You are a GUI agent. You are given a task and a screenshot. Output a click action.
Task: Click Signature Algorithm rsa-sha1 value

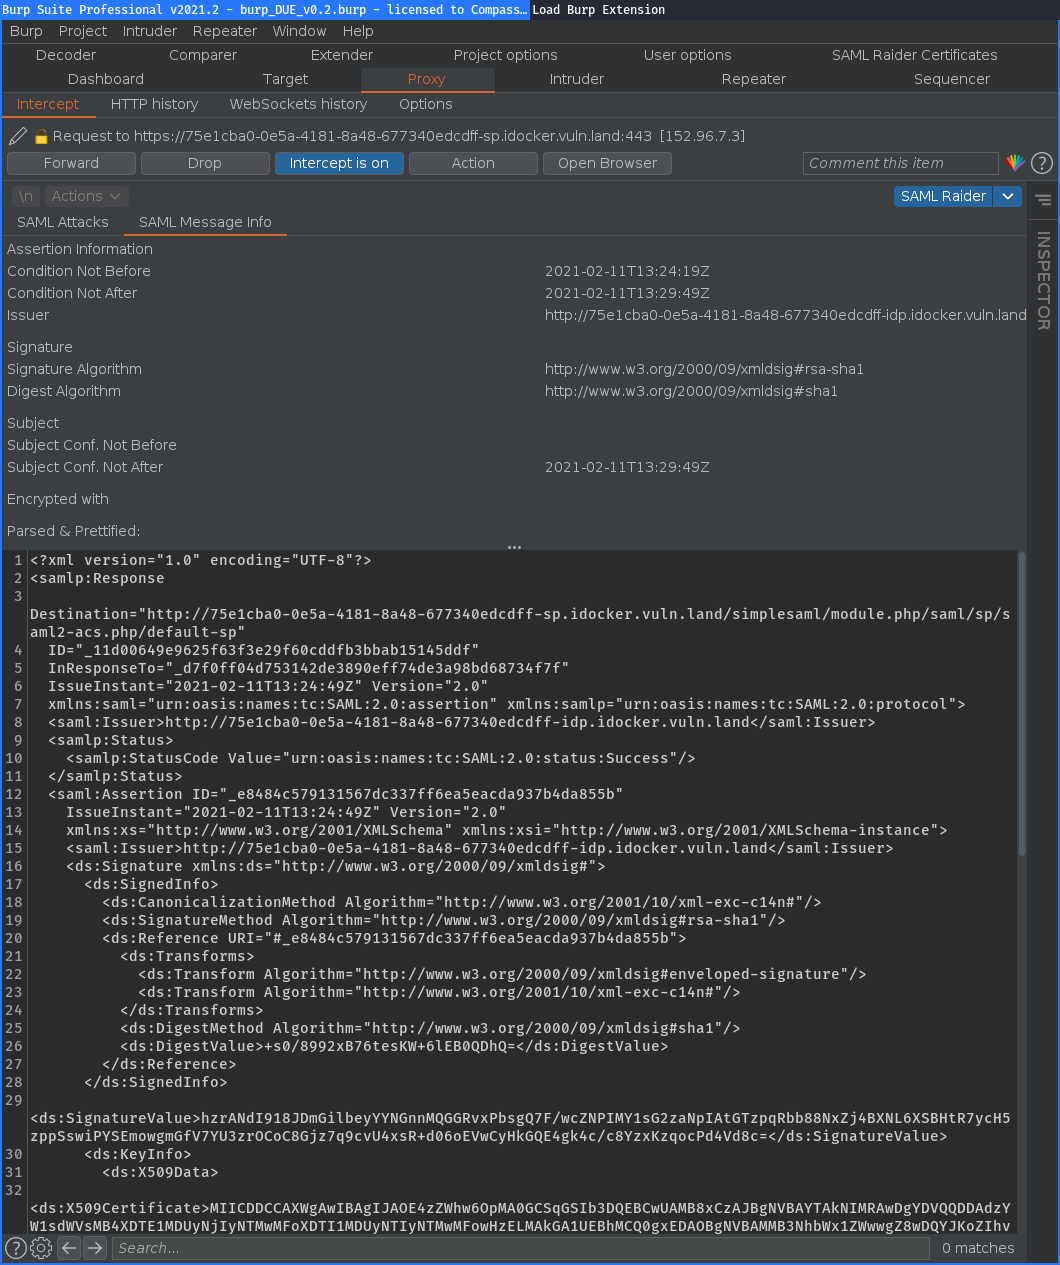(704, 369)
